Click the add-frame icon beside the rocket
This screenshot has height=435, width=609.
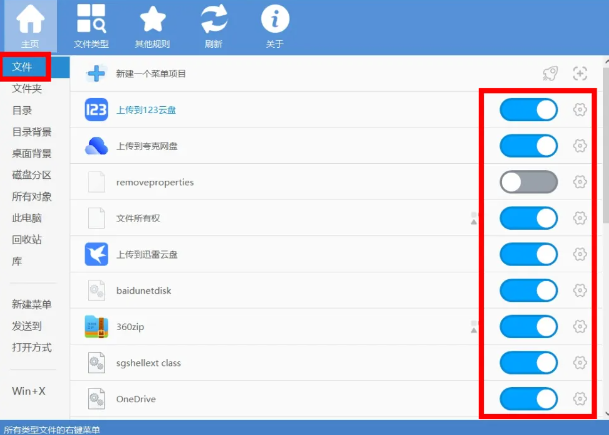click(x=579, y=73)
